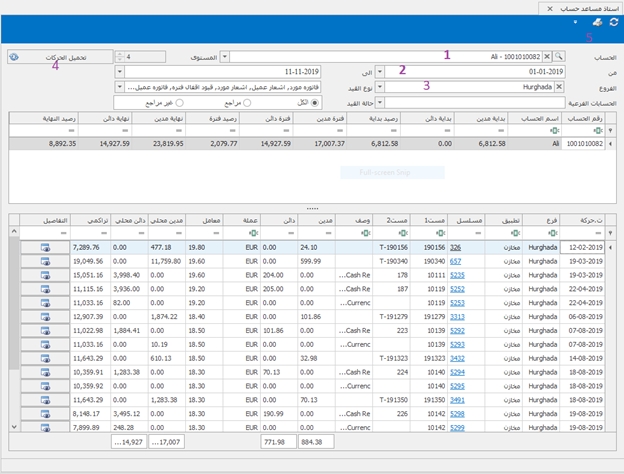Increase the level stepper value

click(x=121, y=54)
